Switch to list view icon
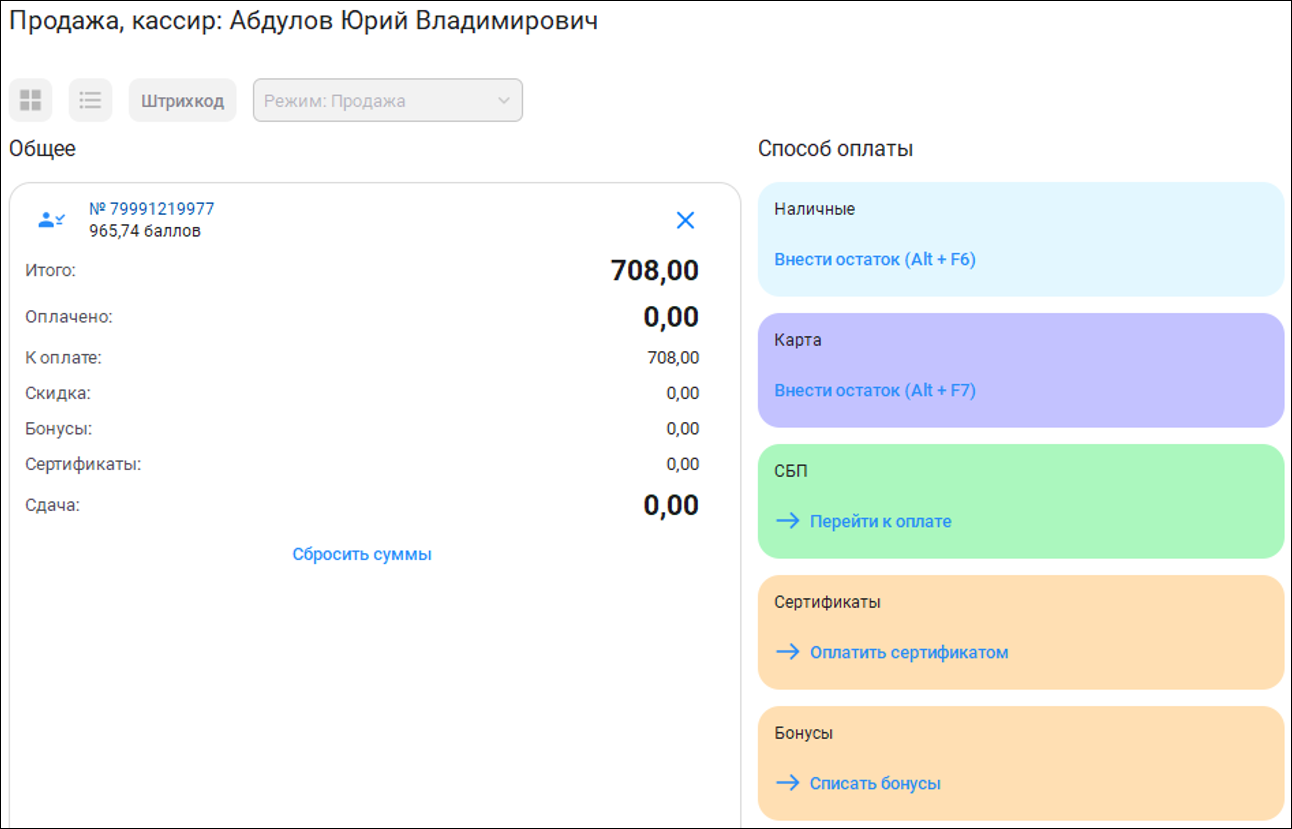Screen dimensions: 1292x829 [90, 100]
